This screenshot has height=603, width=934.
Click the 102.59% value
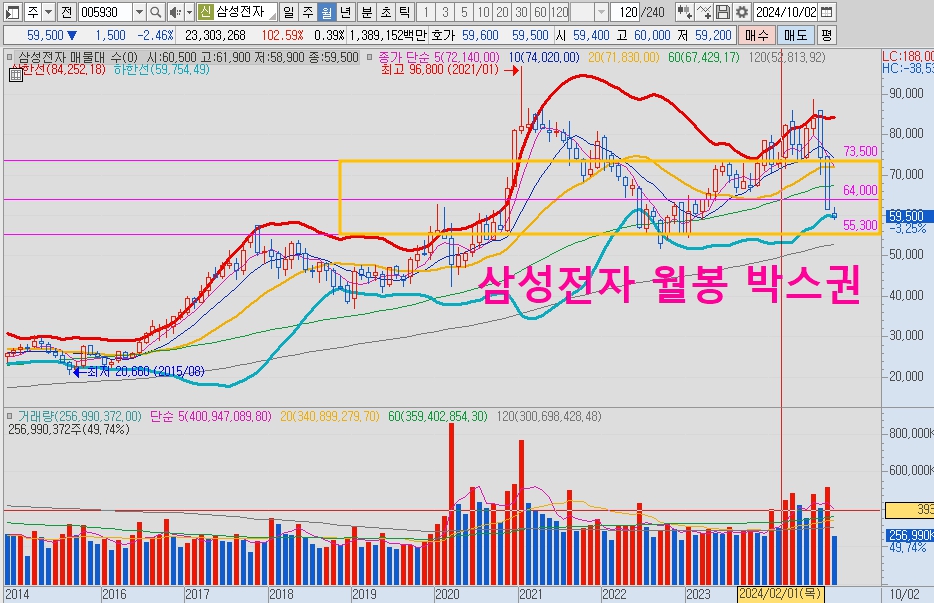coord(282,35)
